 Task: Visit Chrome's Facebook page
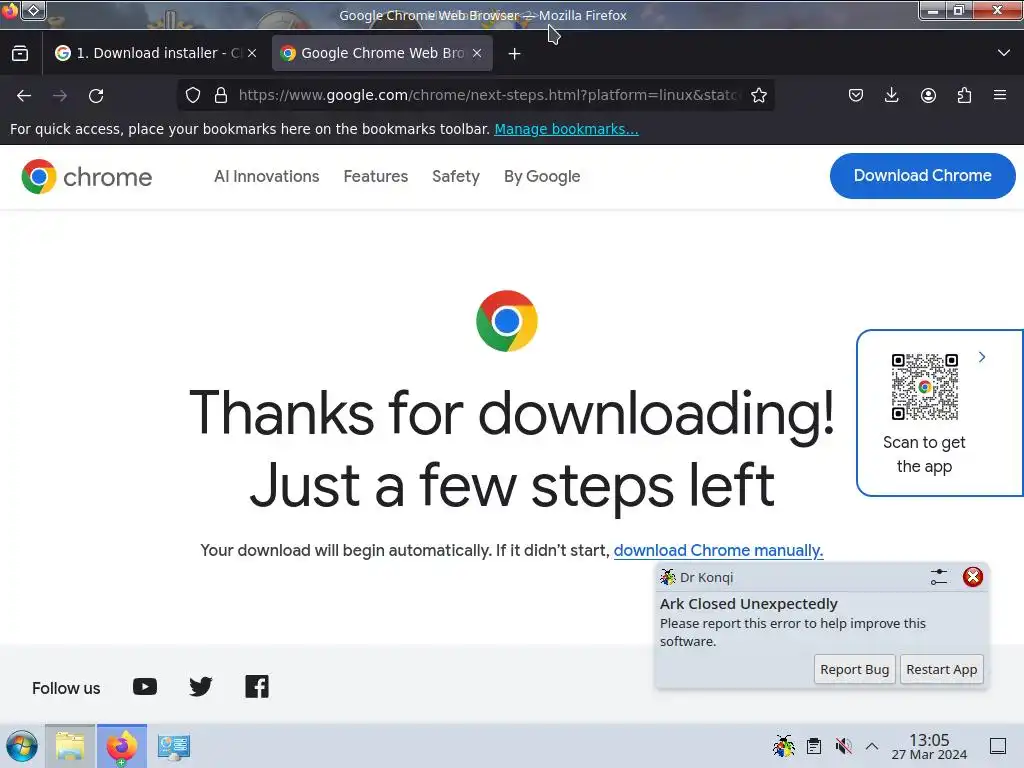click(257, 686)
